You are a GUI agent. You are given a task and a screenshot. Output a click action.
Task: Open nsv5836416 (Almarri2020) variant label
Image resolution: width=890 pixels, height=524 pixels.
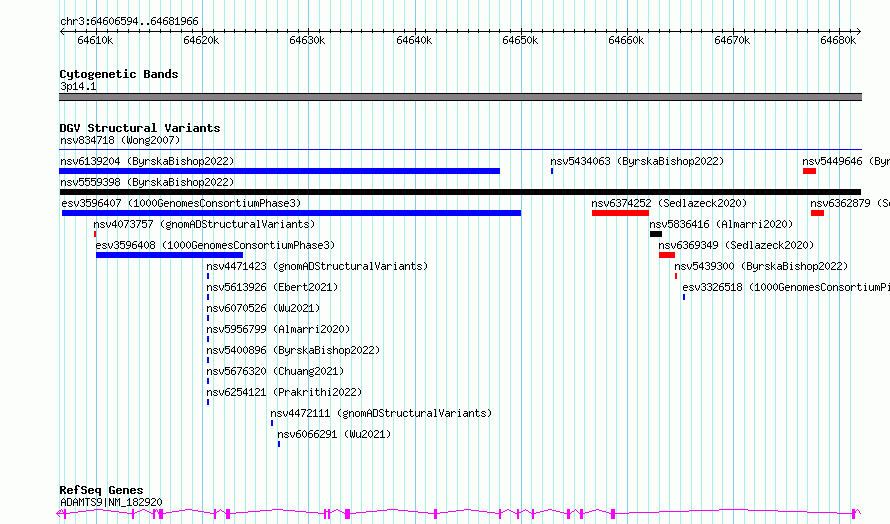click(721, 224)
